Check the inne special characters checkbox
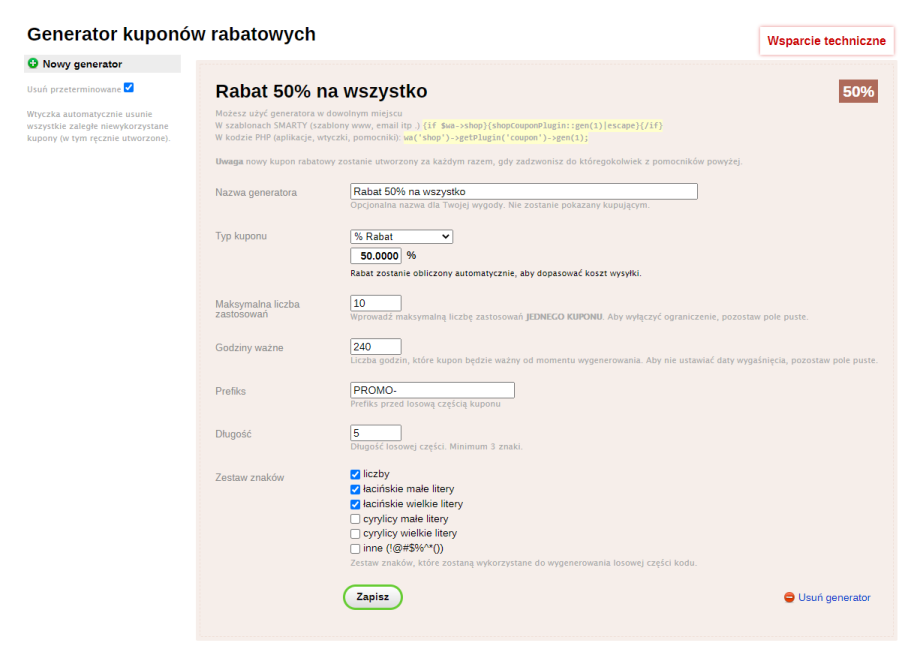Screen dimensions: 920x661 coord(355,549)
